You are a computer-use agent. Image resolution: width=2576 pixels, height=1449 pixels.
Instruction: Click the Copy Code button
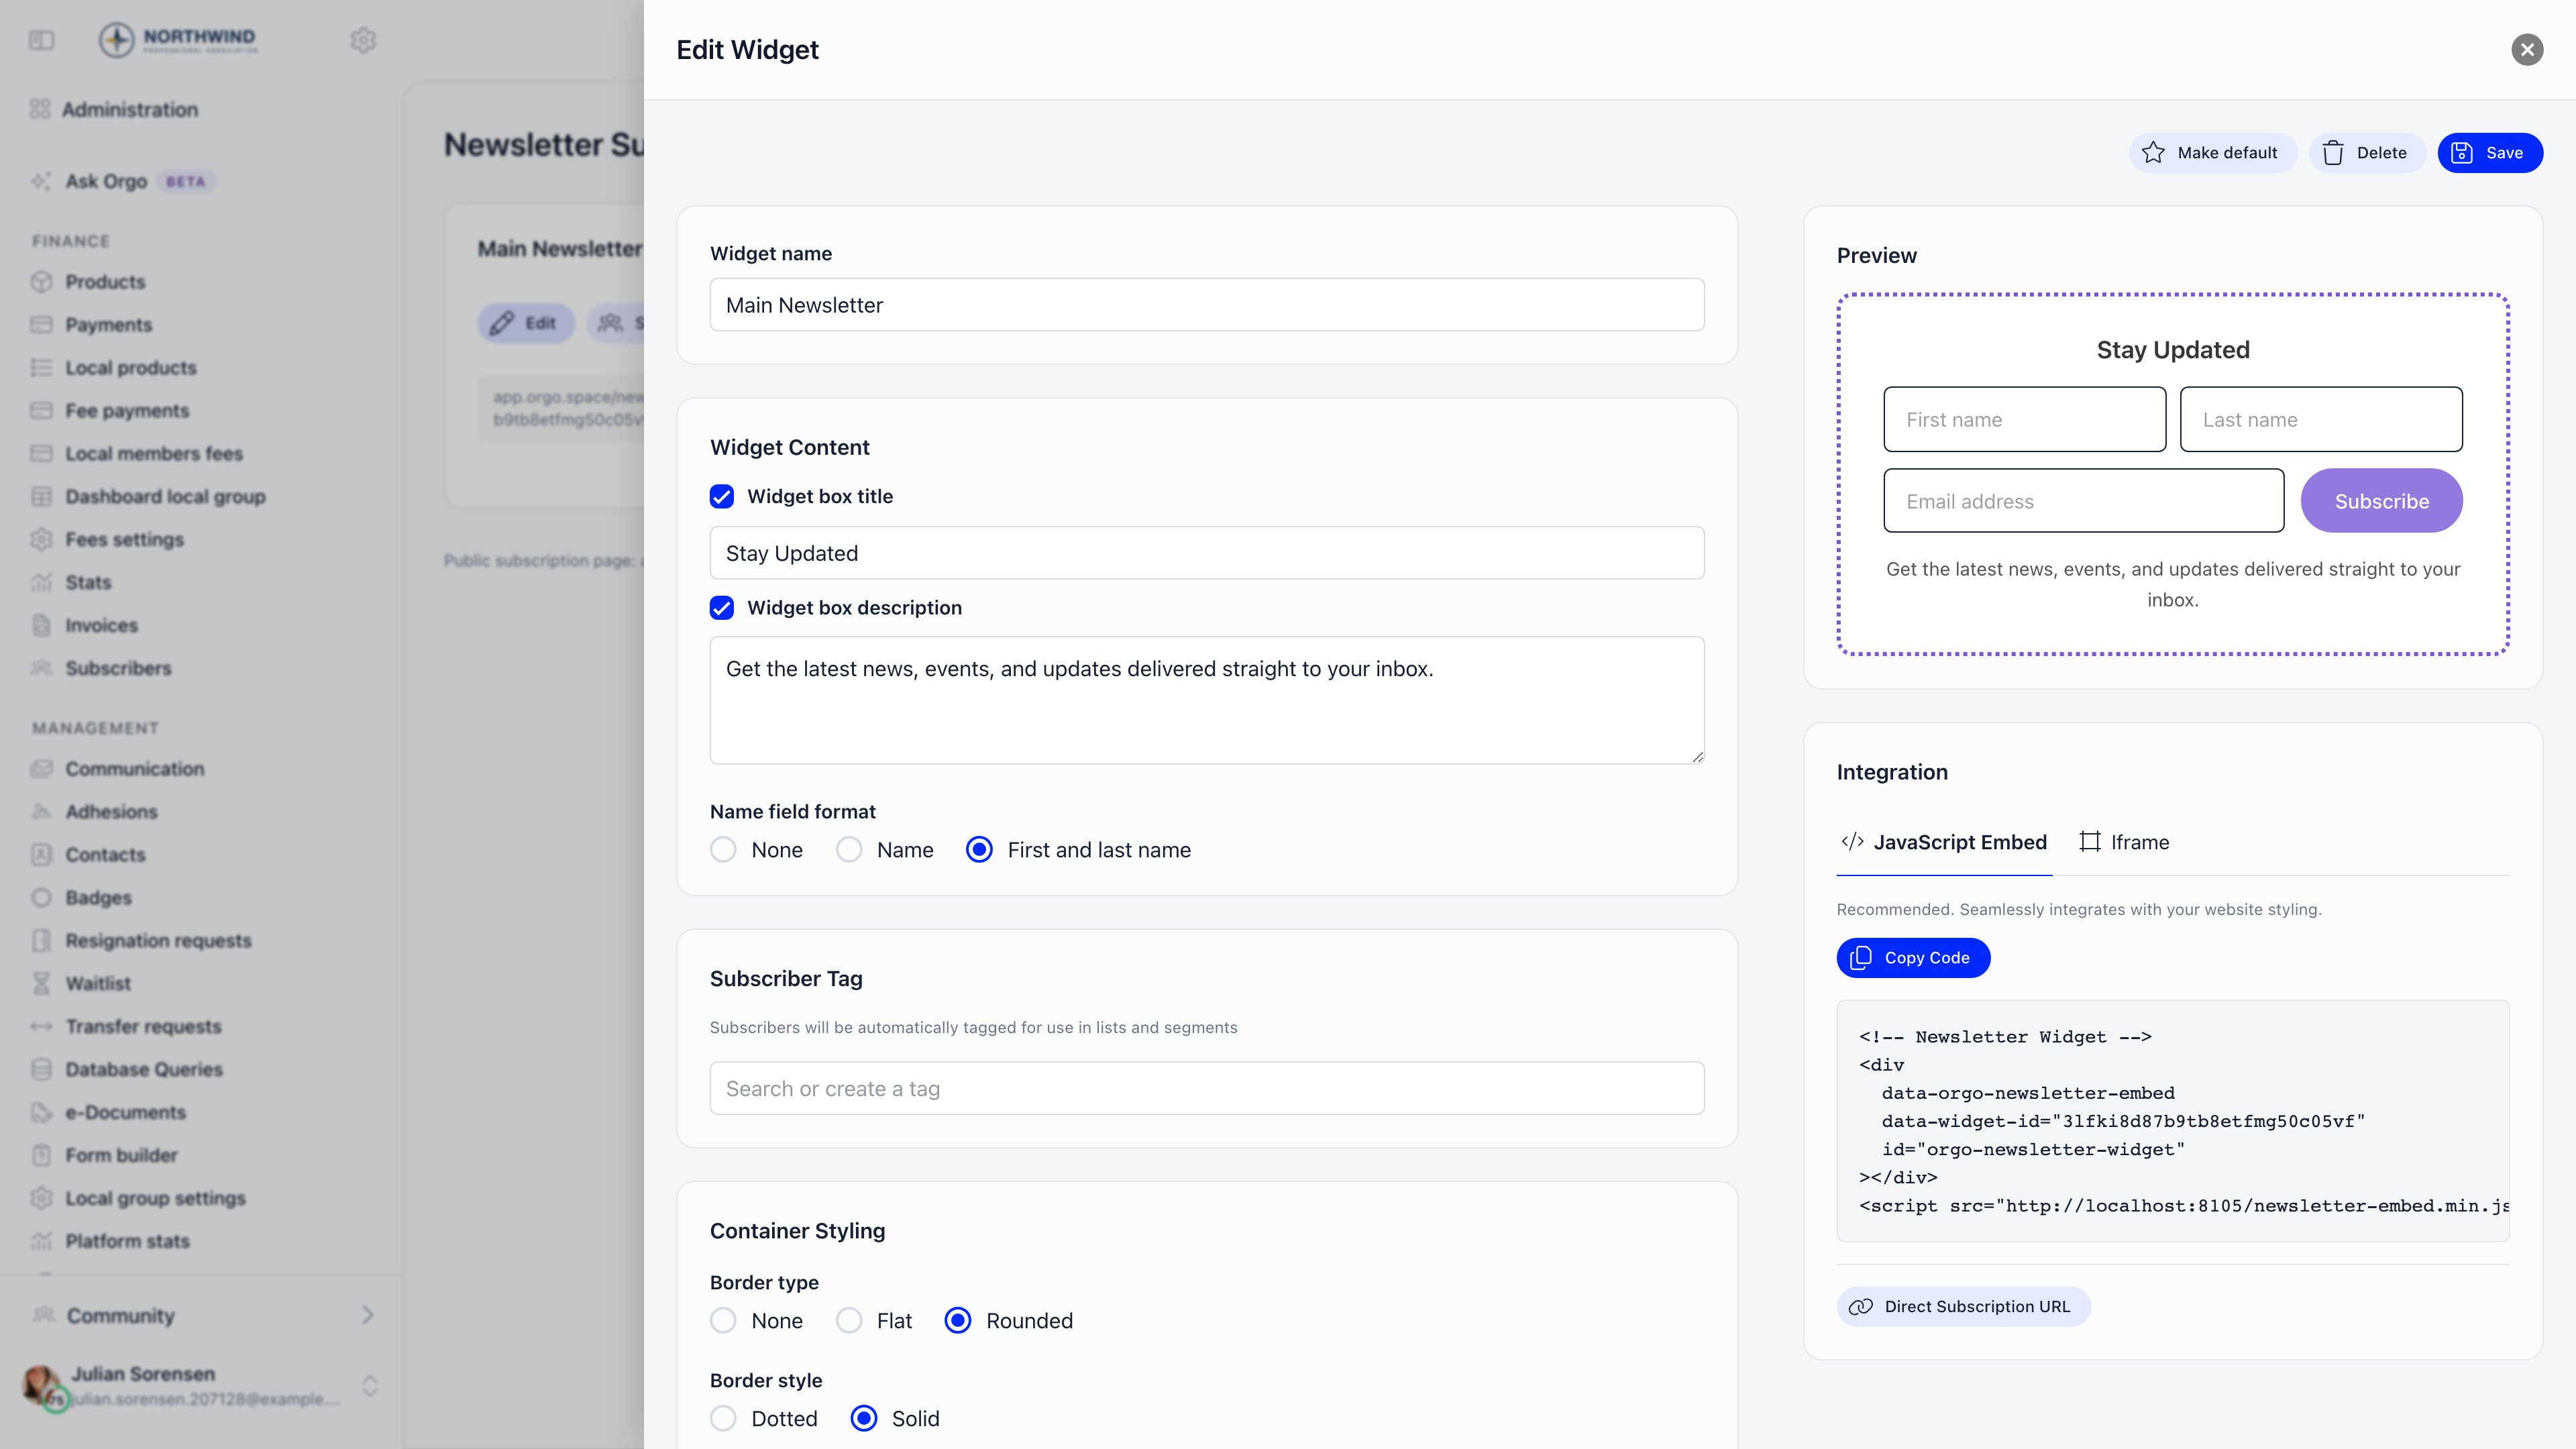point(1913,958)
